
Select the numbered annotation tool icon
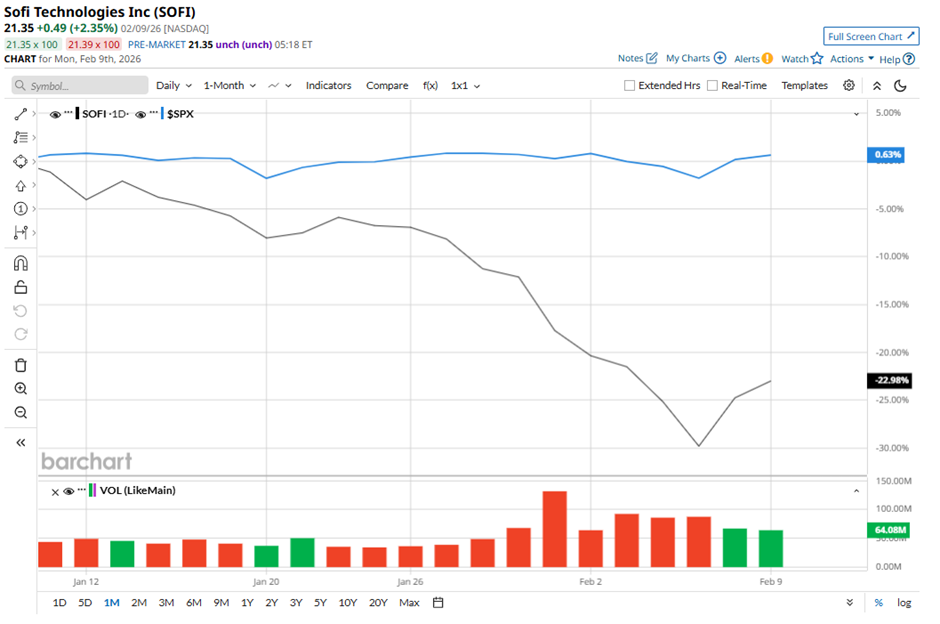tap(20, 209)
